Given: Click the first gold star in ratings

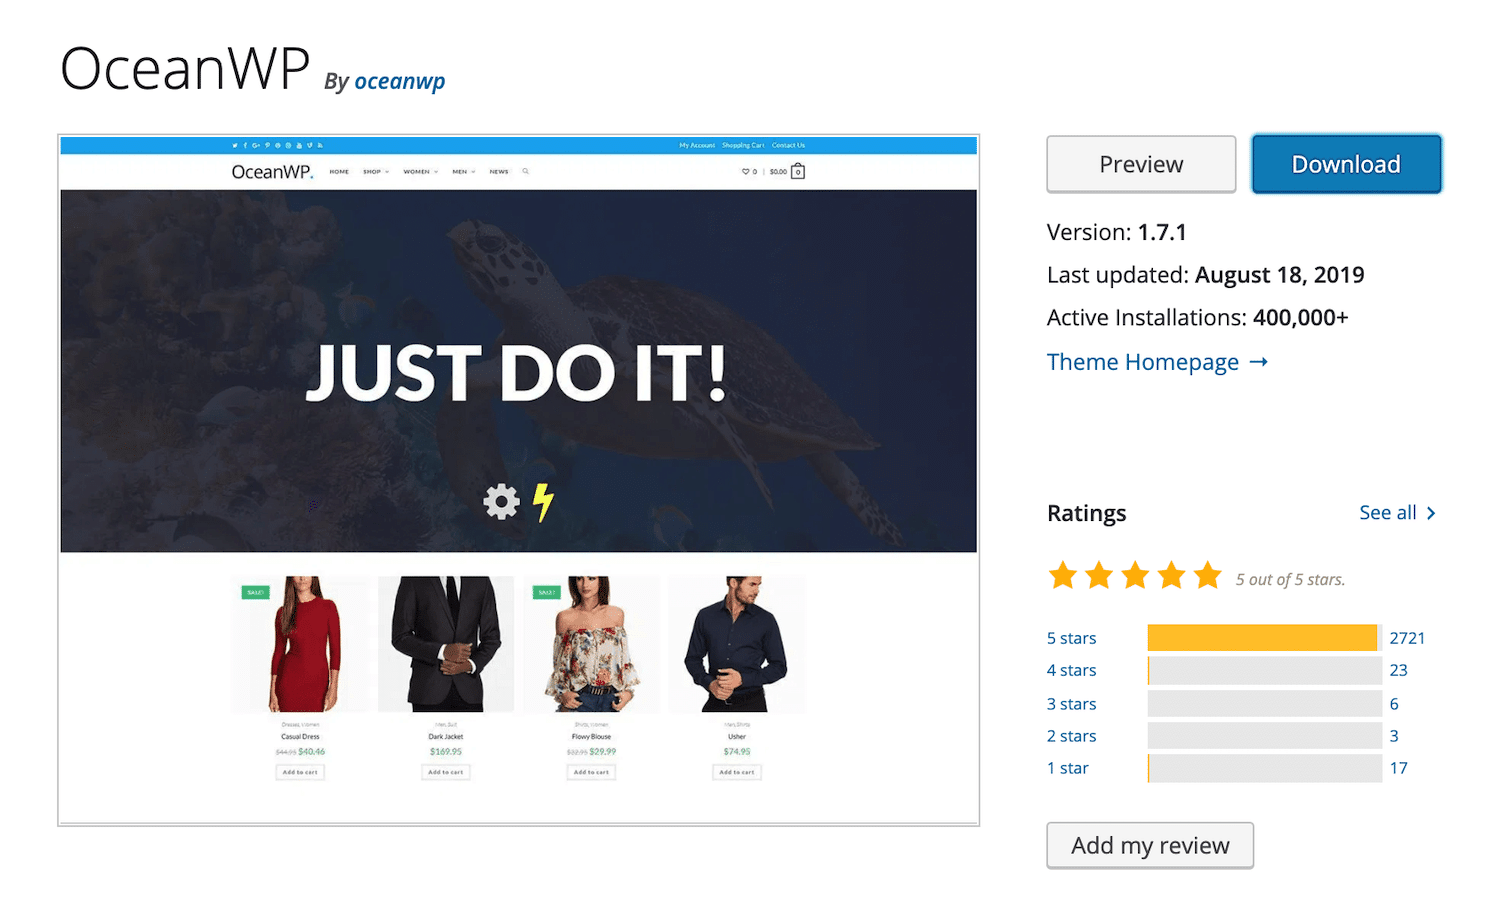Looking at the screenshot, I should [x=1063, y=575].
